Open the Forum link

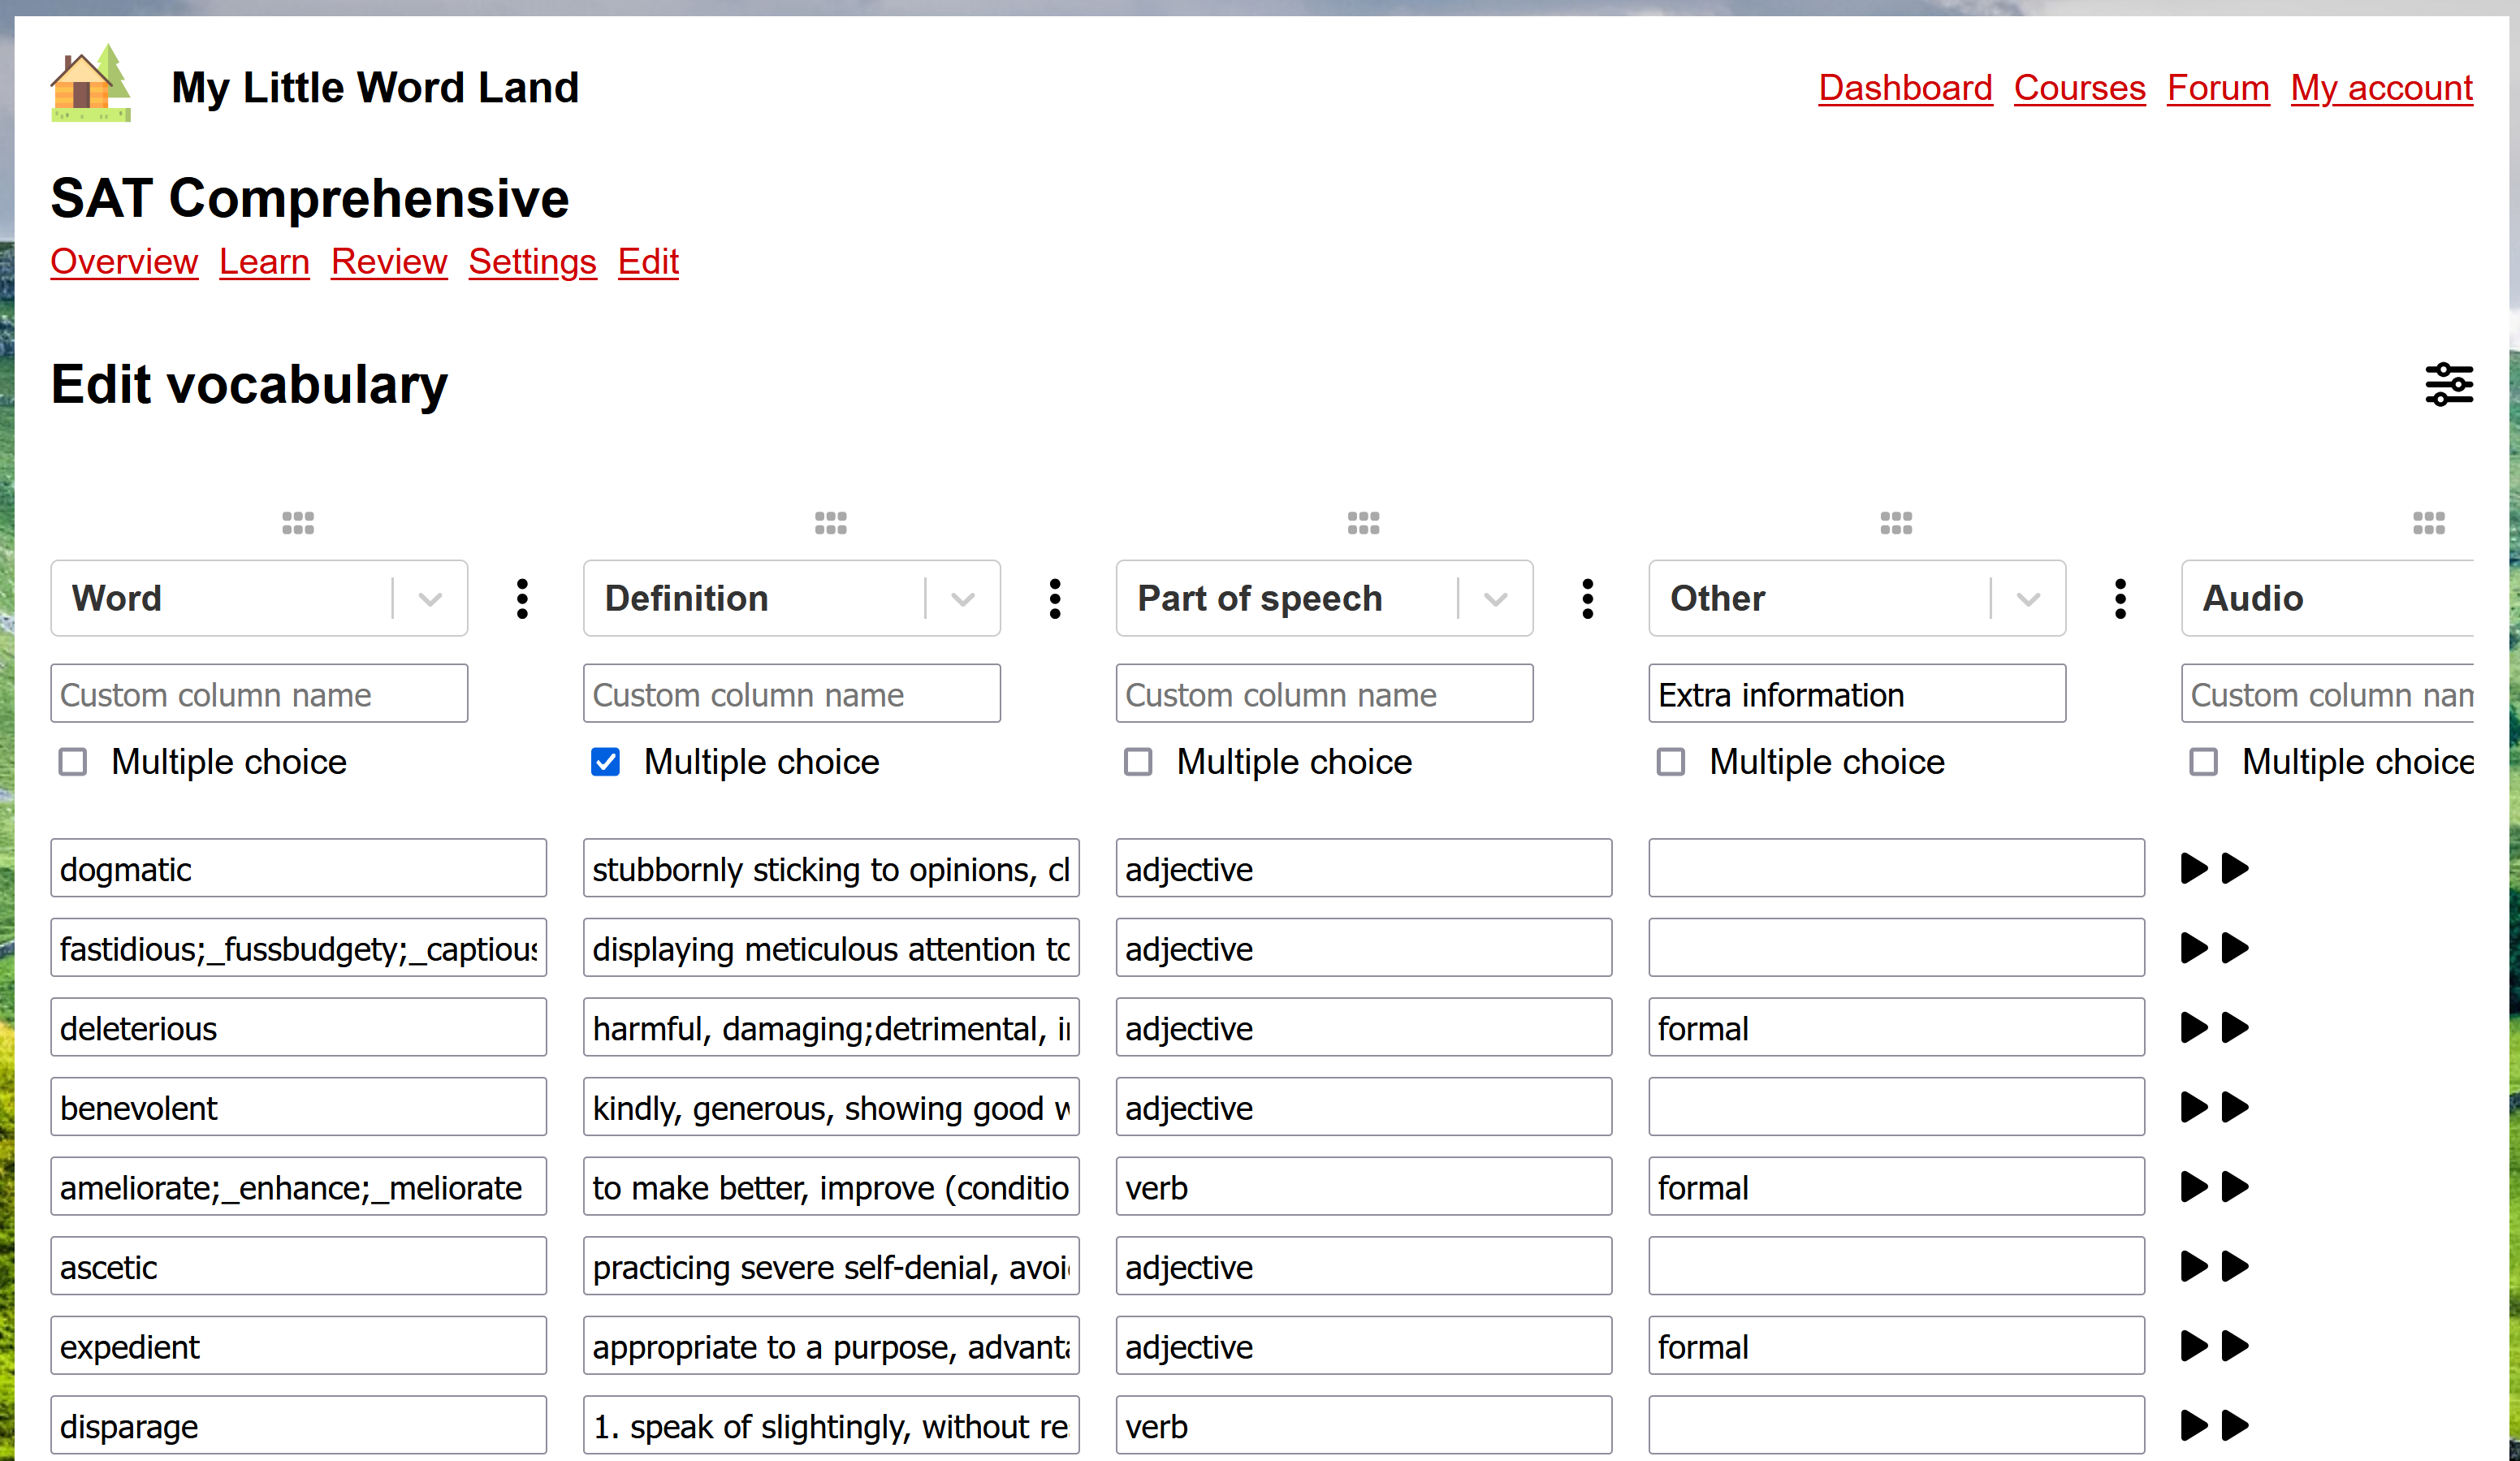tap(2218, 88)
